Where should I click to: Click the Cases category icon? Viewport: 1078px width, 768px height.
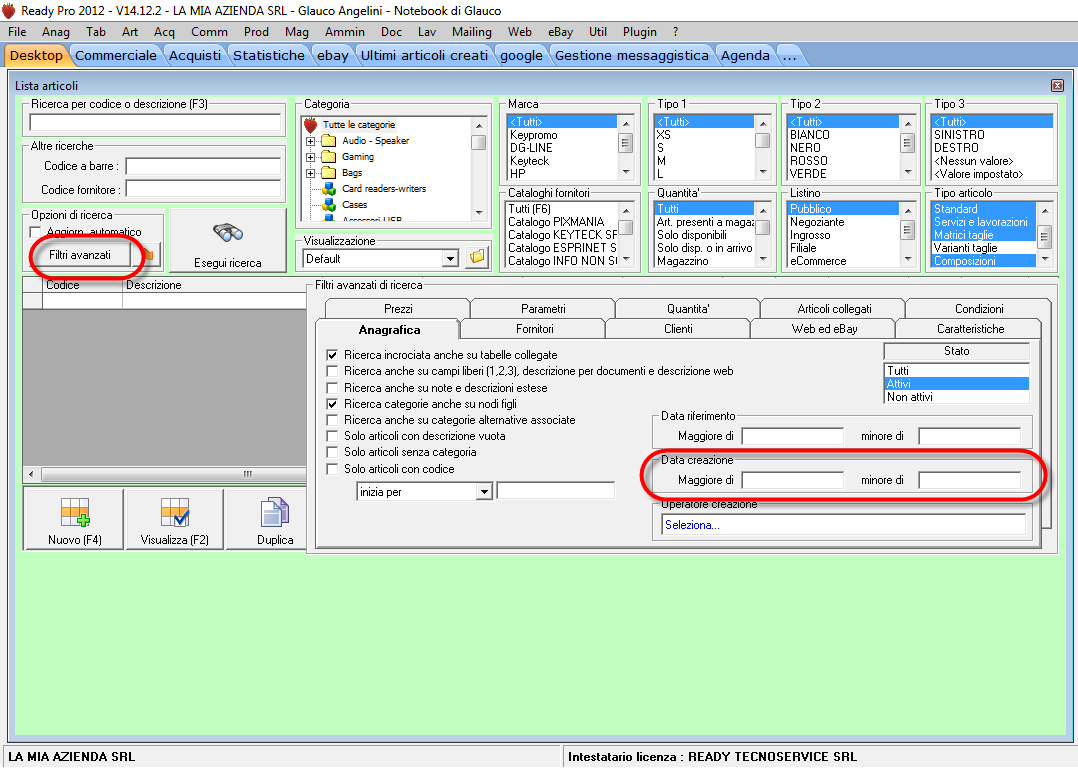(329, 204)
